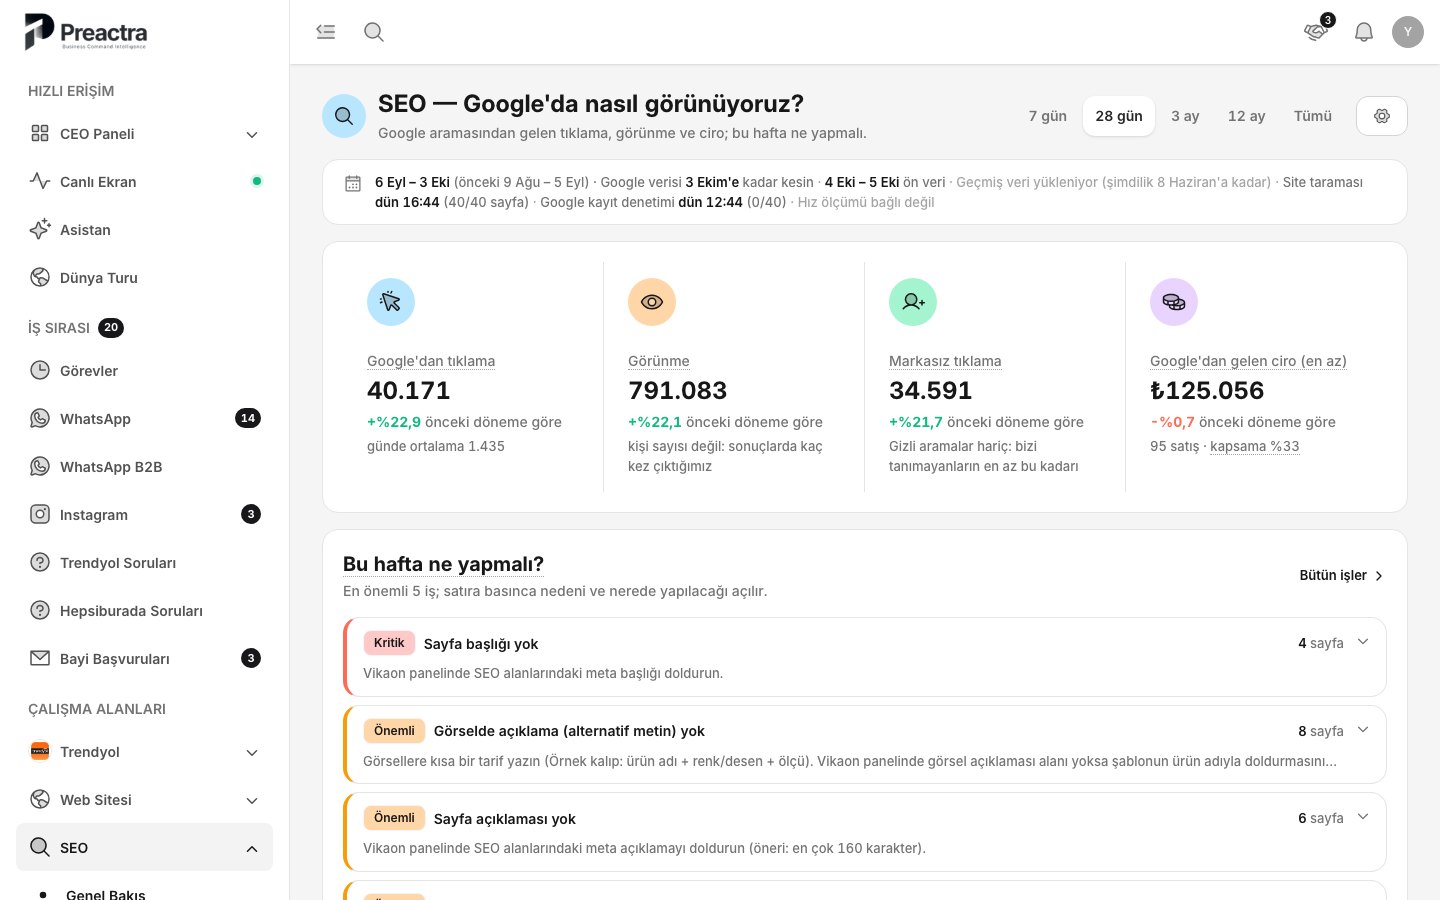Open Instagram in sidebar
Image resolution: width=1440 pixels, height=900 pixels.
pyautogui.click(x=144, y=515)
